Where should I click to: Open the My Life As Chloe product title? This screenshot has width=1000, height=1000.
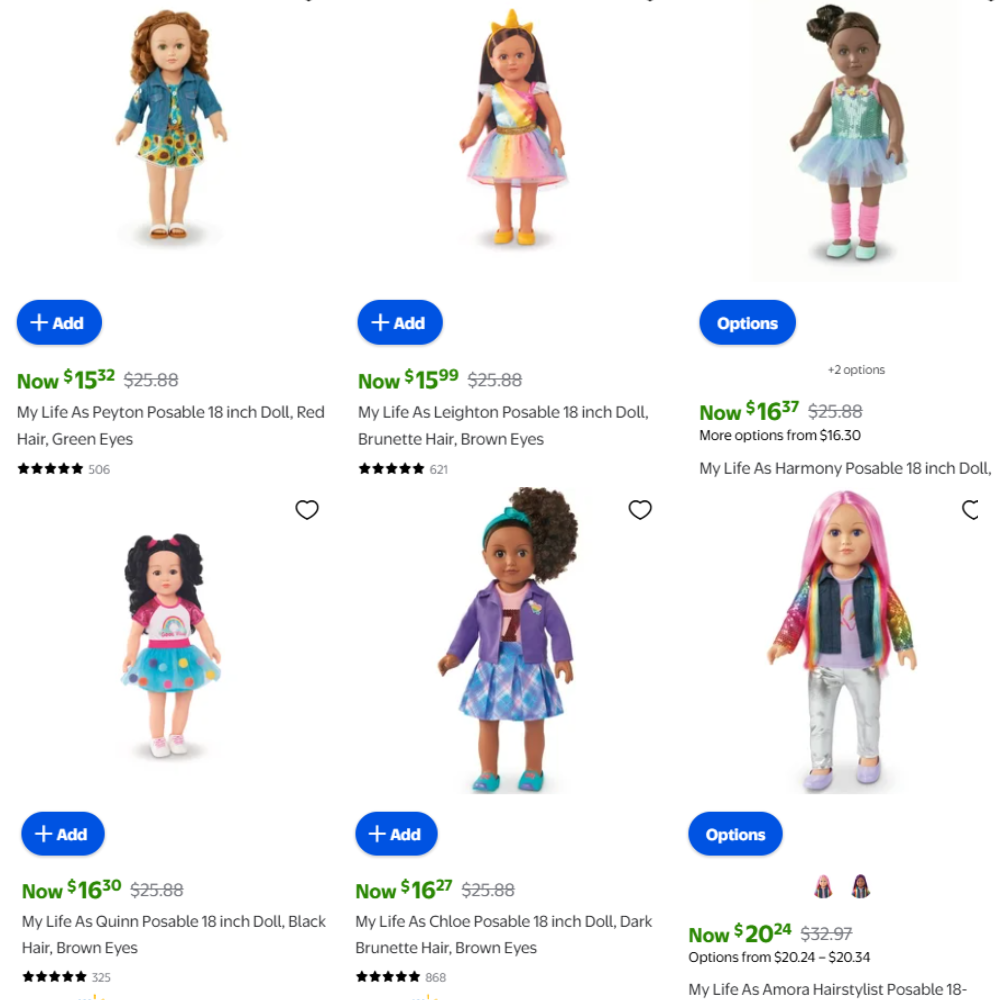click(503, 934)
